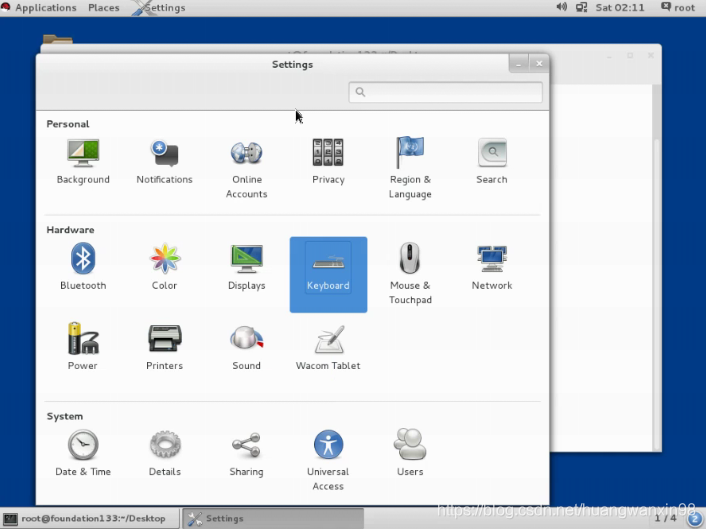Open the root user menu
The height and width of the screenshot is (529, 706).
coord(678,7)
